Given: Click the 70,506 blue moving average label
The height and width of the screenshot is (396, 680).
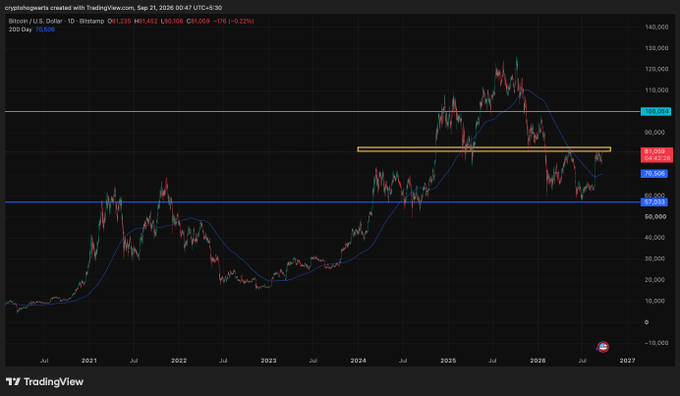Looking at the screenshot, I should coord(654,173).
